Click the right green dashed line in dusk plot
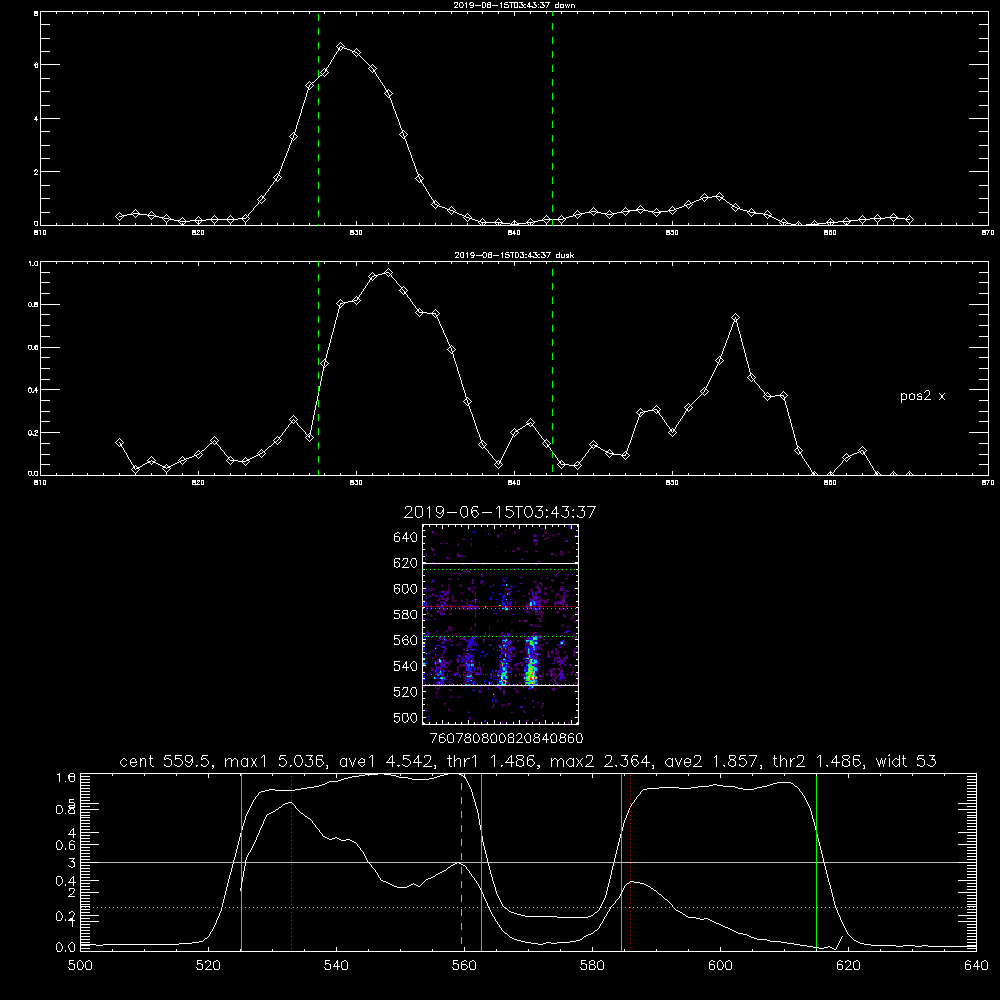 point(552,369)
